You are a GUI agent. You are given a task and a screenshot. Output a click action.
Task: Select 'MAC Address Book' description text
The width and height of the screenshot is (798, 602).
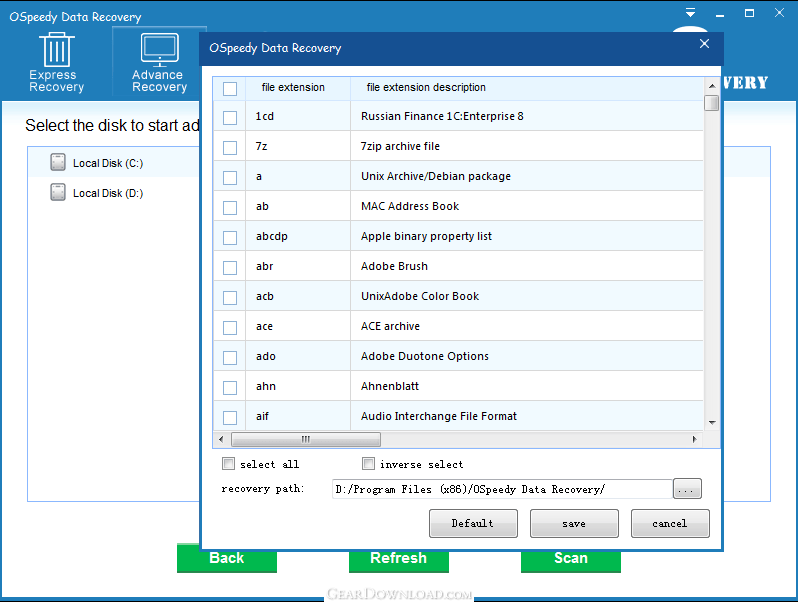point(410,207)
